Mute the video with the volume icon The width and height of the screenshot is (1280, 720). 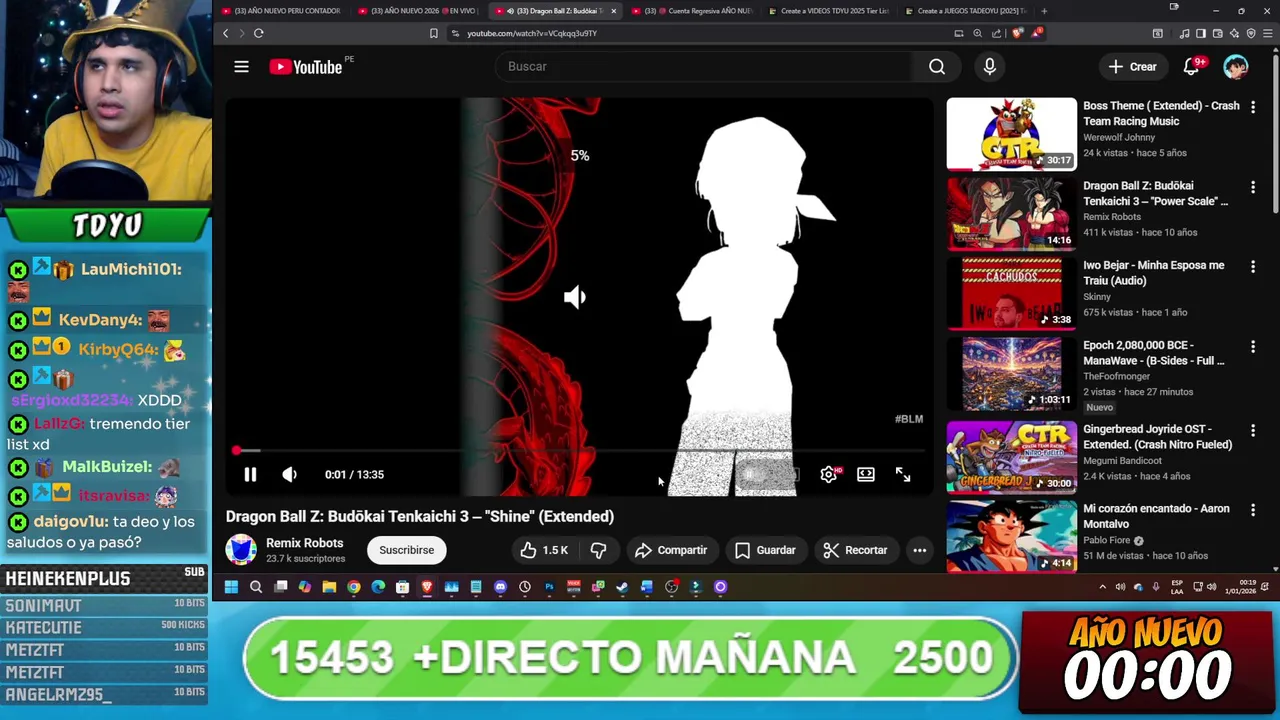click(x=289, y=475)
